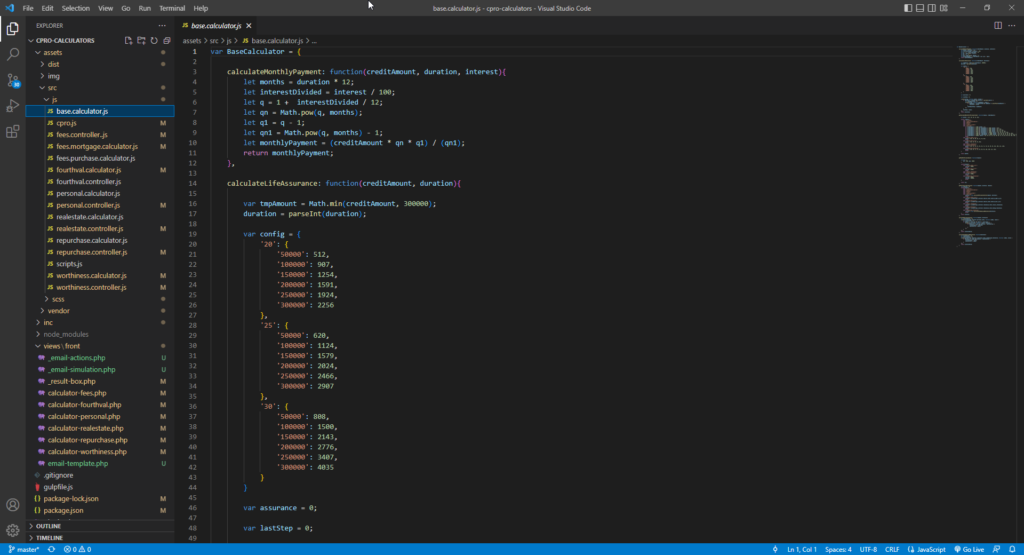This screenshot has width=1024, height=555.
Task: Open the Extensions view
Action: pyautogui.click(x=12, y=132)
